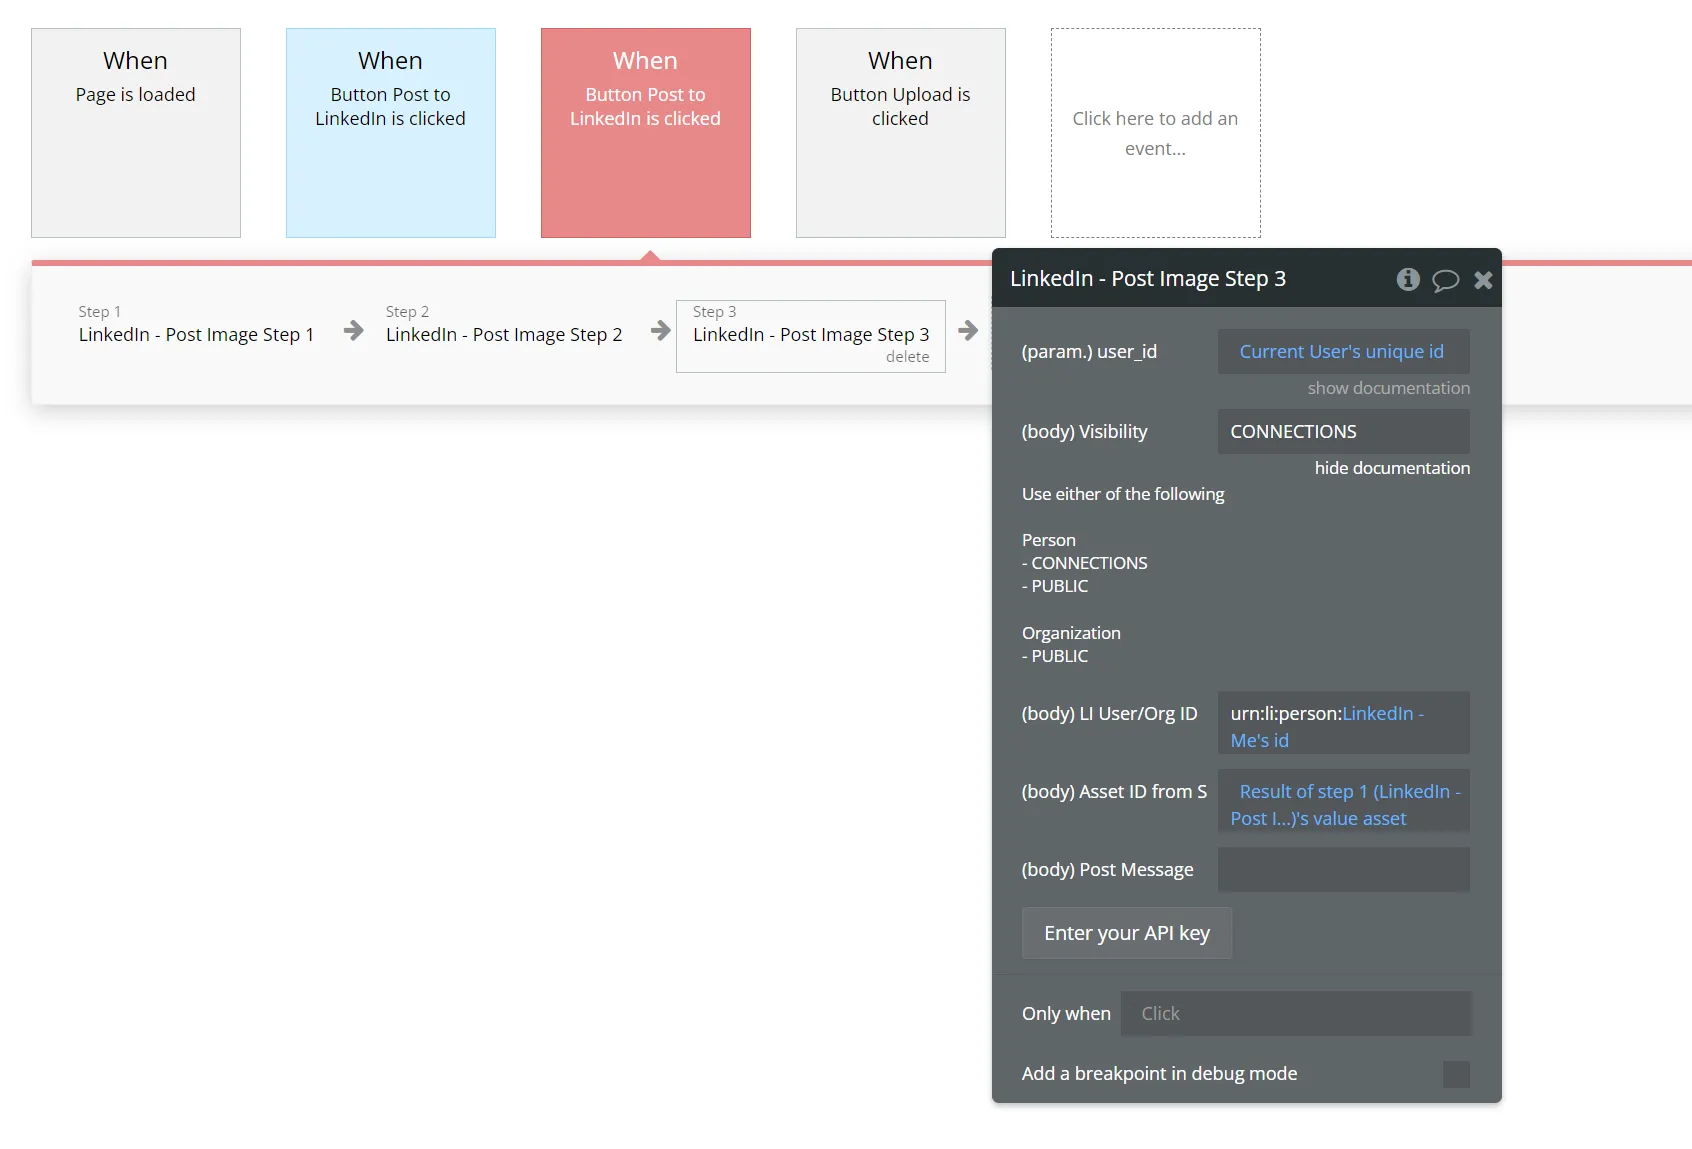1692x1149 pixels.
Task: Select the red Button Post to LinkedIn event
Action: pos(646,133)
